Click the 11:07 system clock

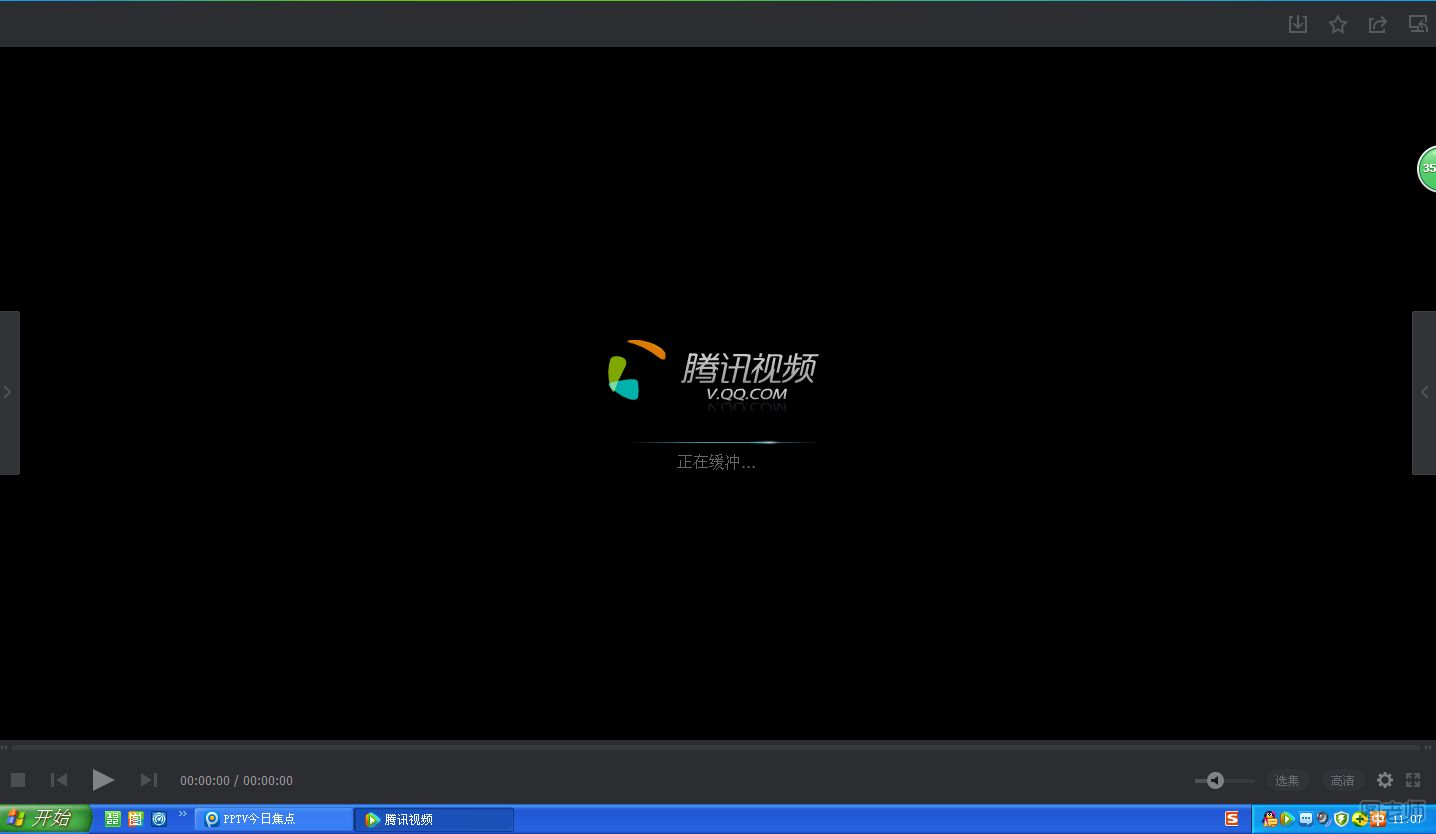click(1408, 819)
